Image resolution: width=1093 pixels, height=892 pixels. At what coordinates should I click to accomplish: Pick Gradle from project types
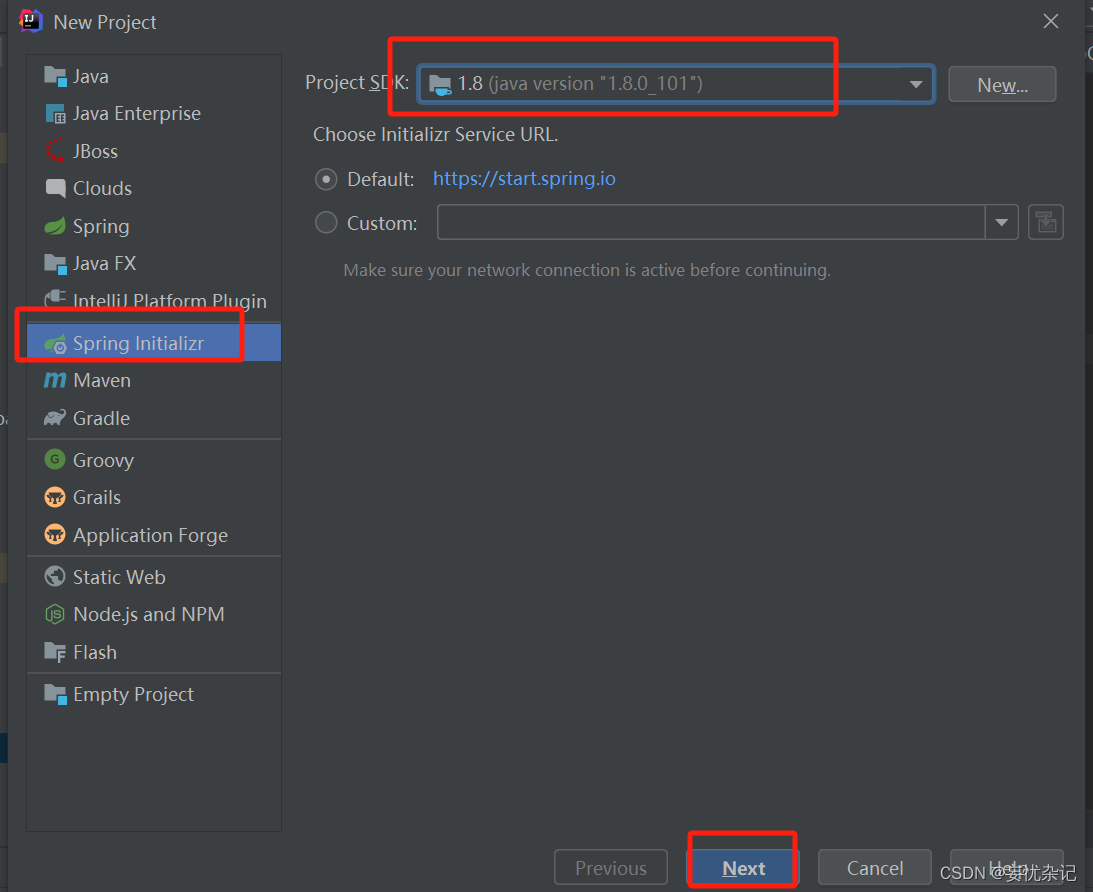[153, 418]
